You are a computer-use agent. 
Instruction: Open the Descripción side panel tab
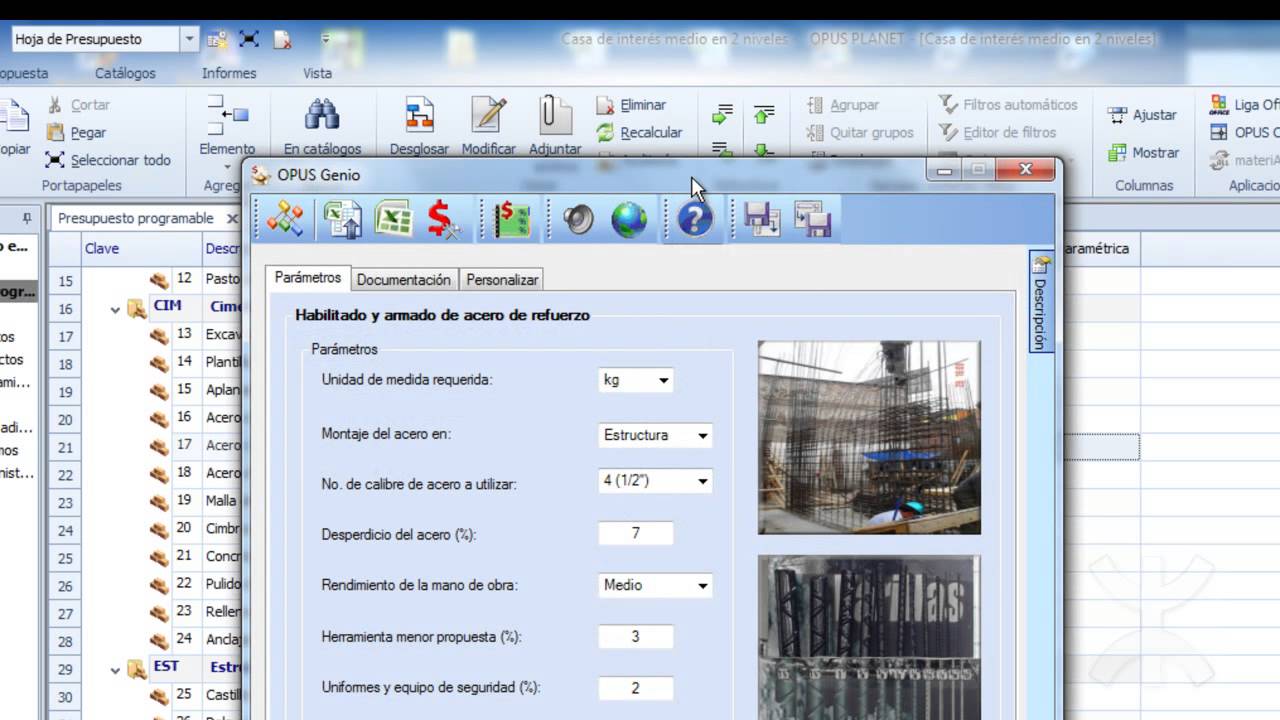click(x=1041, y=302)
